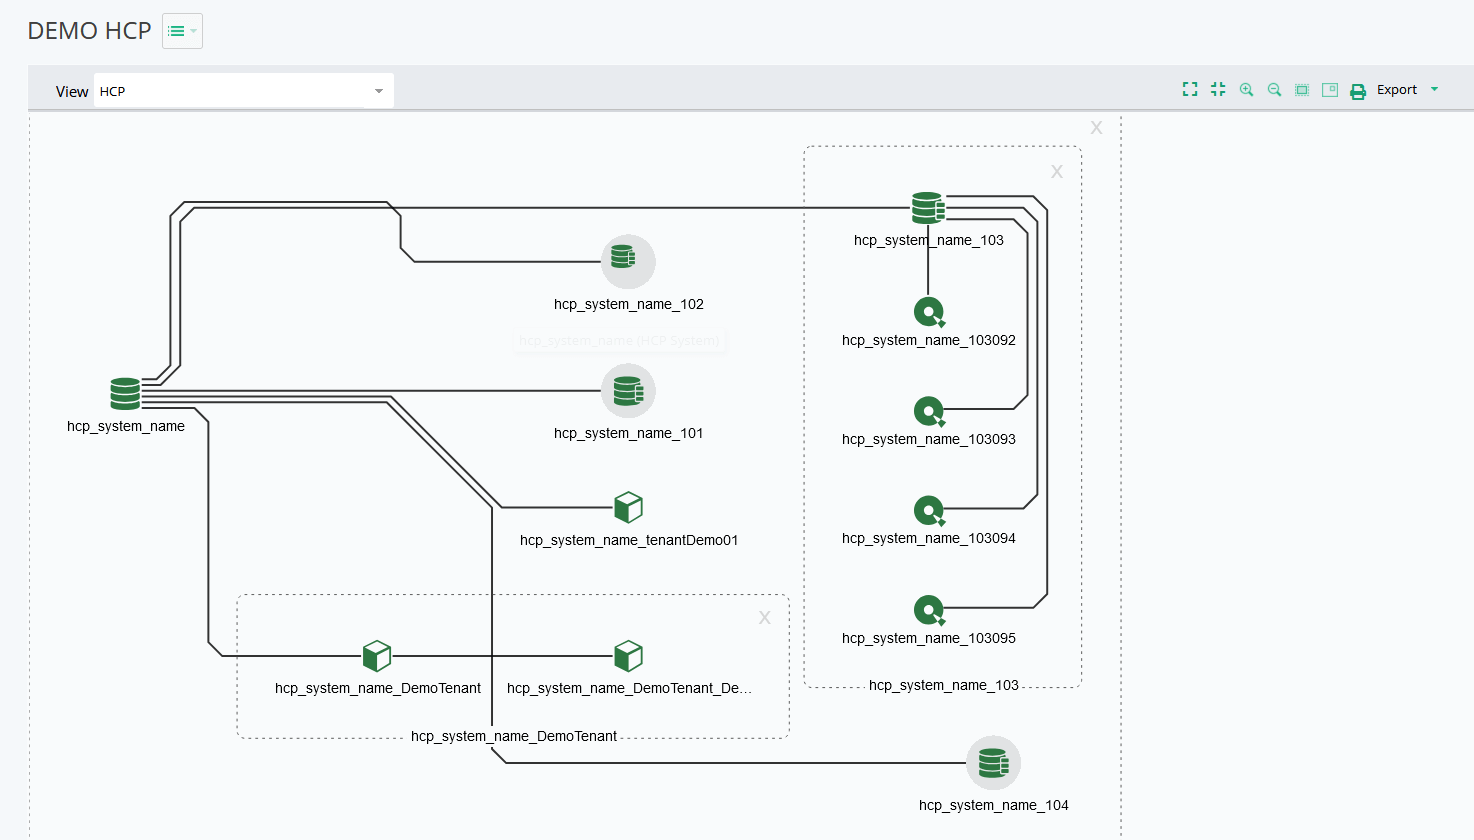
Task: Select the hcp_system_name_103095 node icon
Action: pos(929,610)
